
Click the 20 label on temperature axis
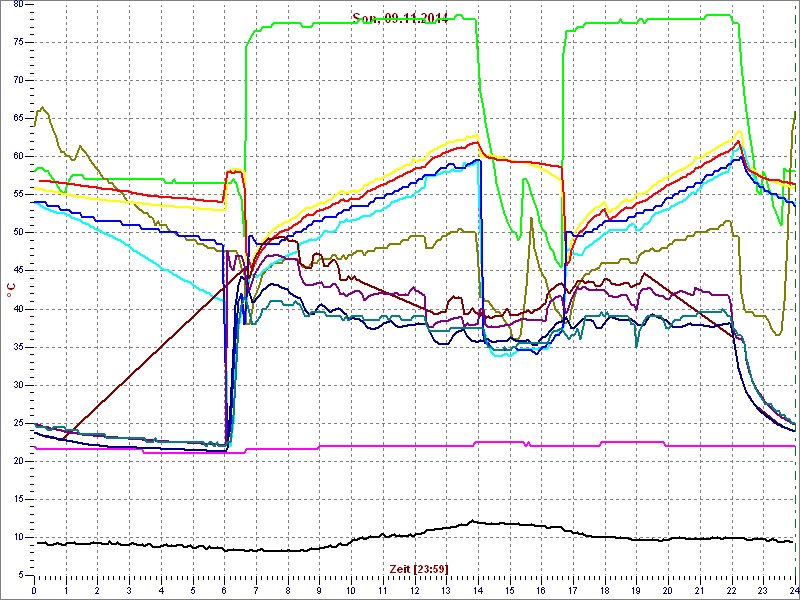click(18, 461)
